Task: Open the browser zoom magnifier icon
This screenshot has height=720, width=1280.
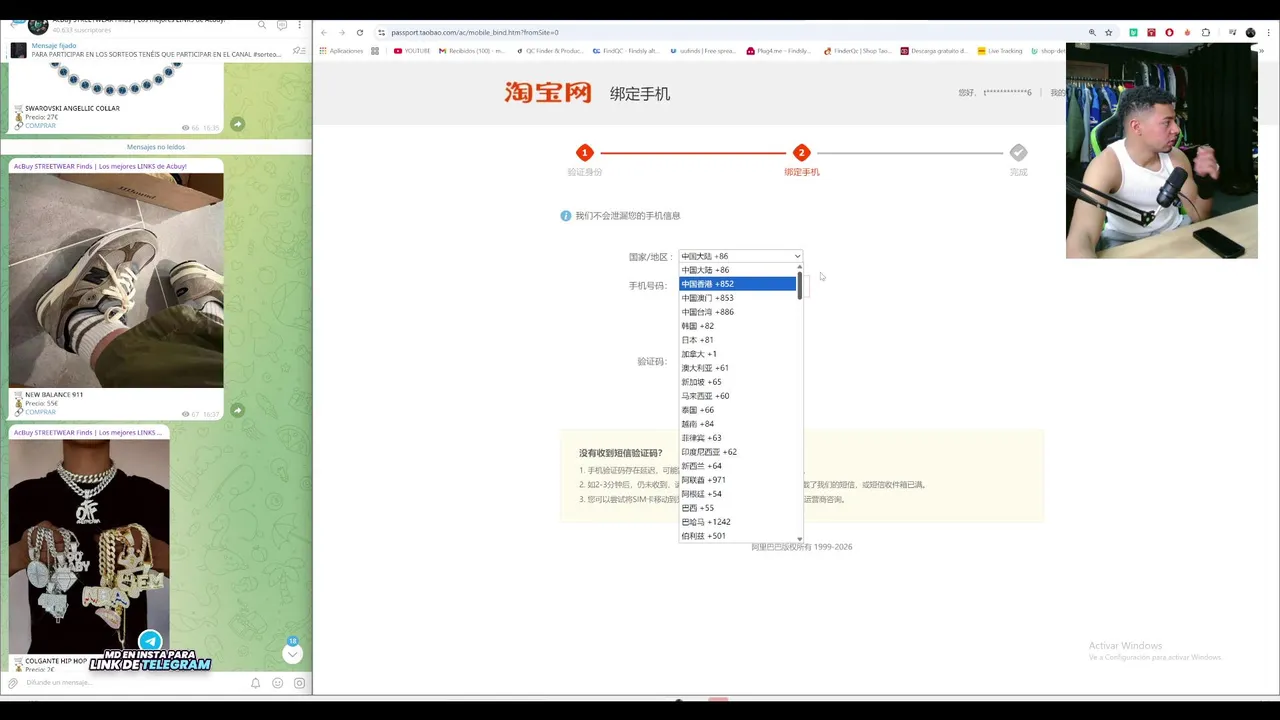Action: tap(1092, 33)
